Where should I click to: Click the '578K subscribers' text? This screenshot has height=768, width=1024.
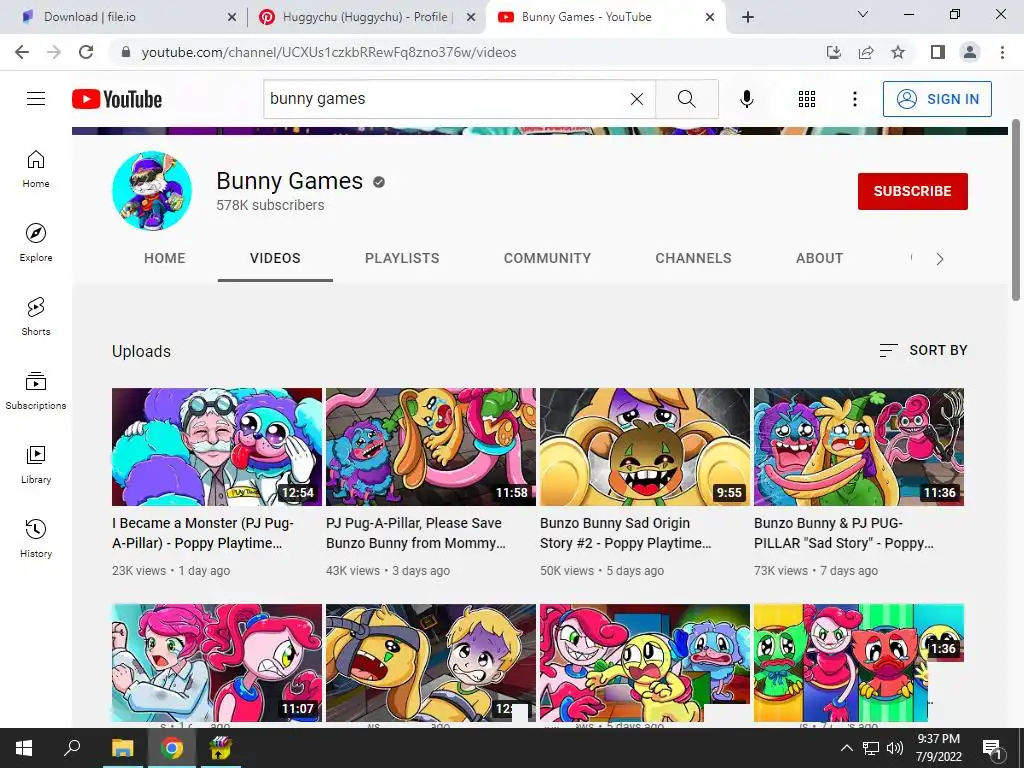click(270, 205)
